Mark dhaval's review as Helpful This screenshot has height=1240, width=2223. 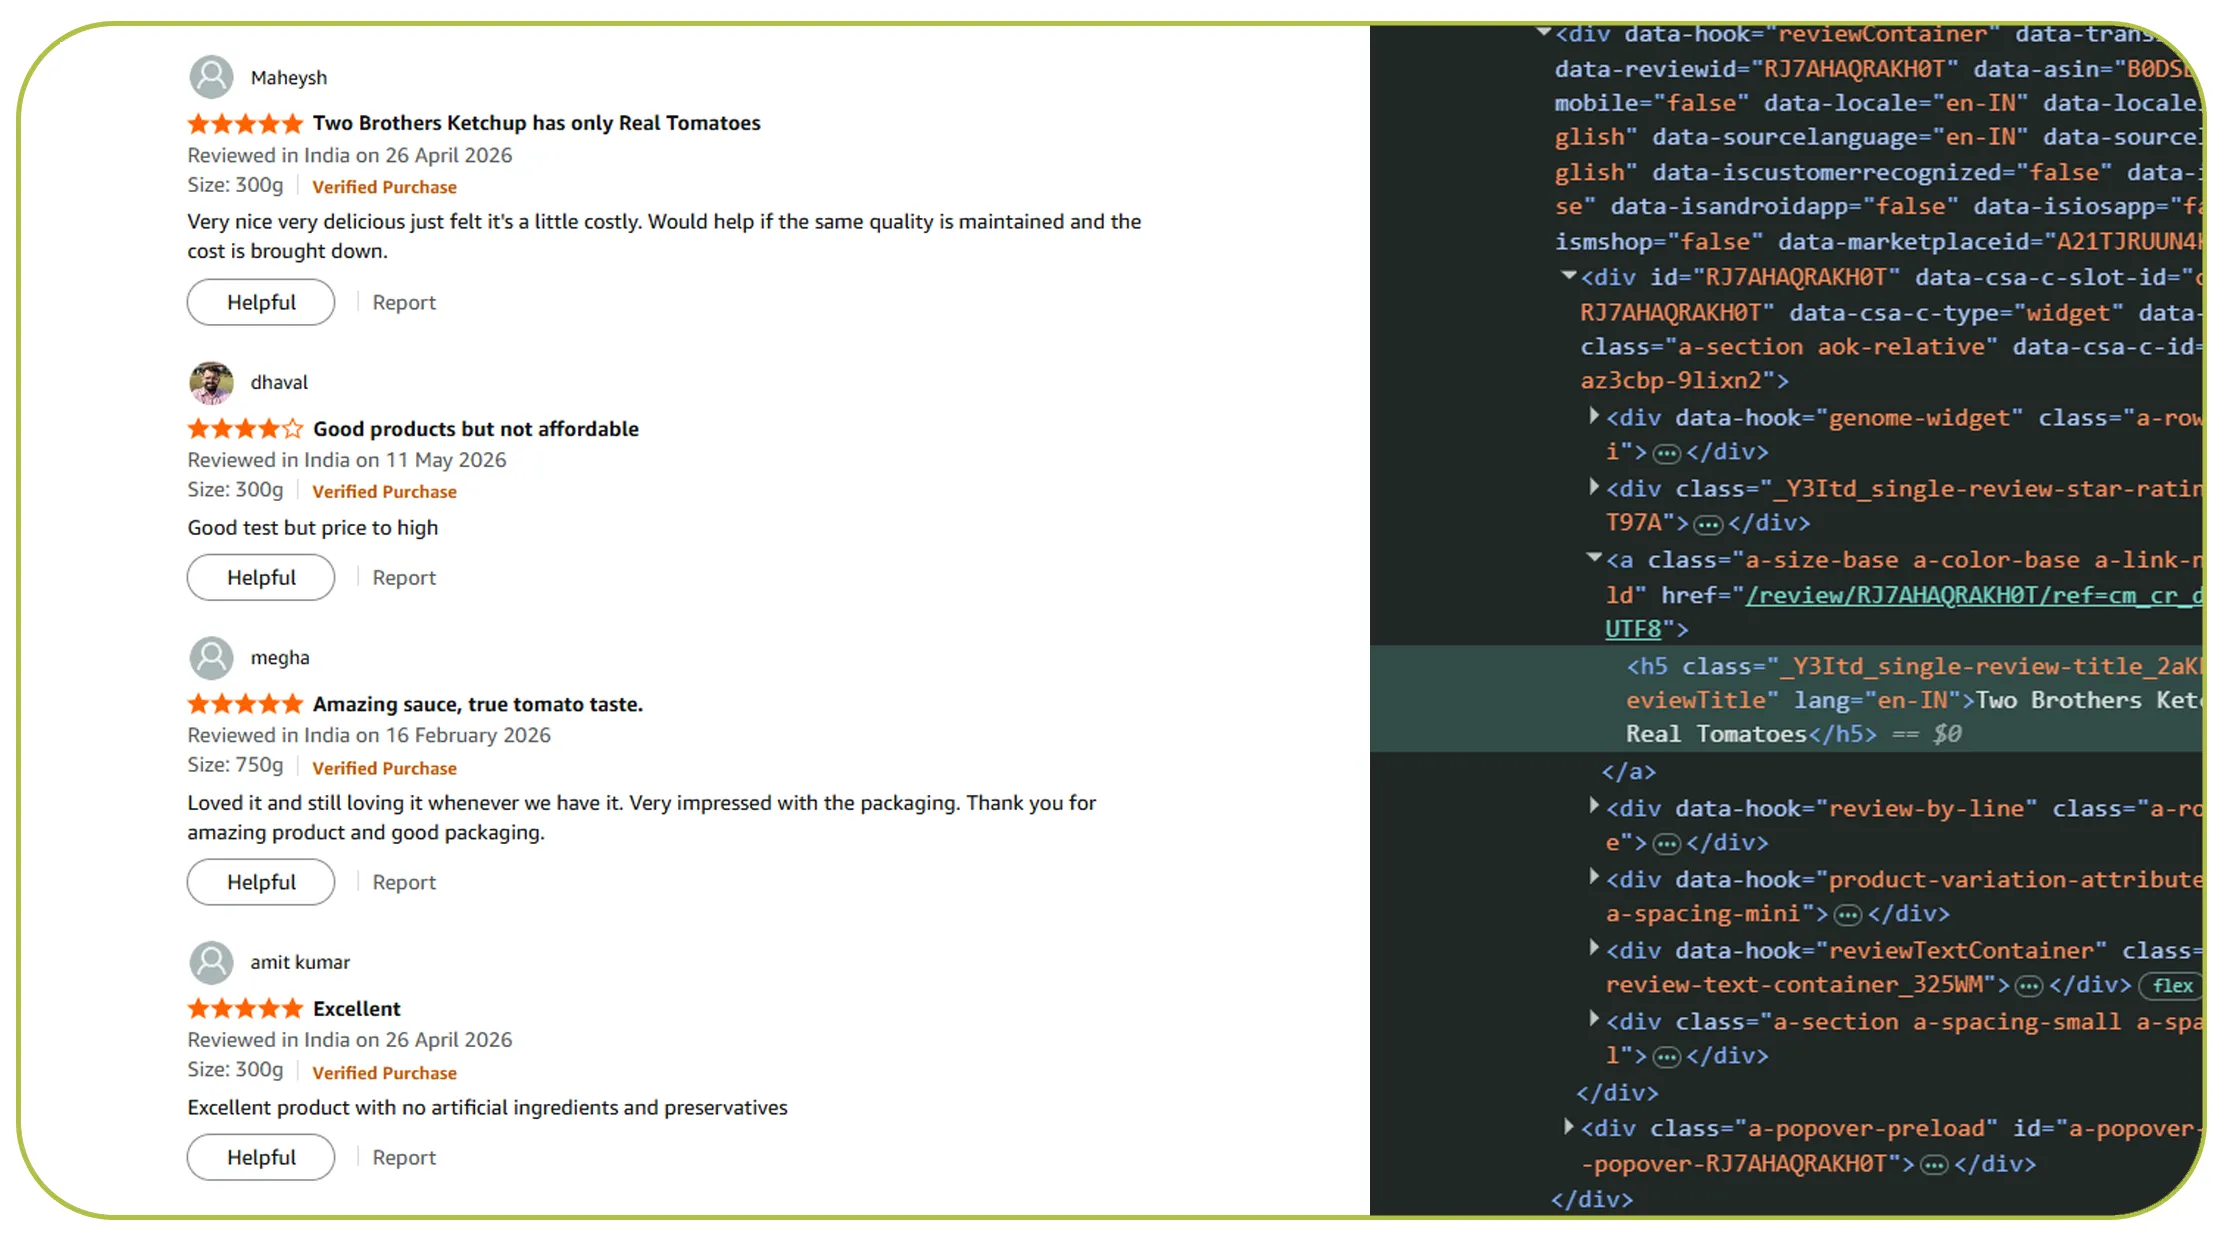click(261, 577)
